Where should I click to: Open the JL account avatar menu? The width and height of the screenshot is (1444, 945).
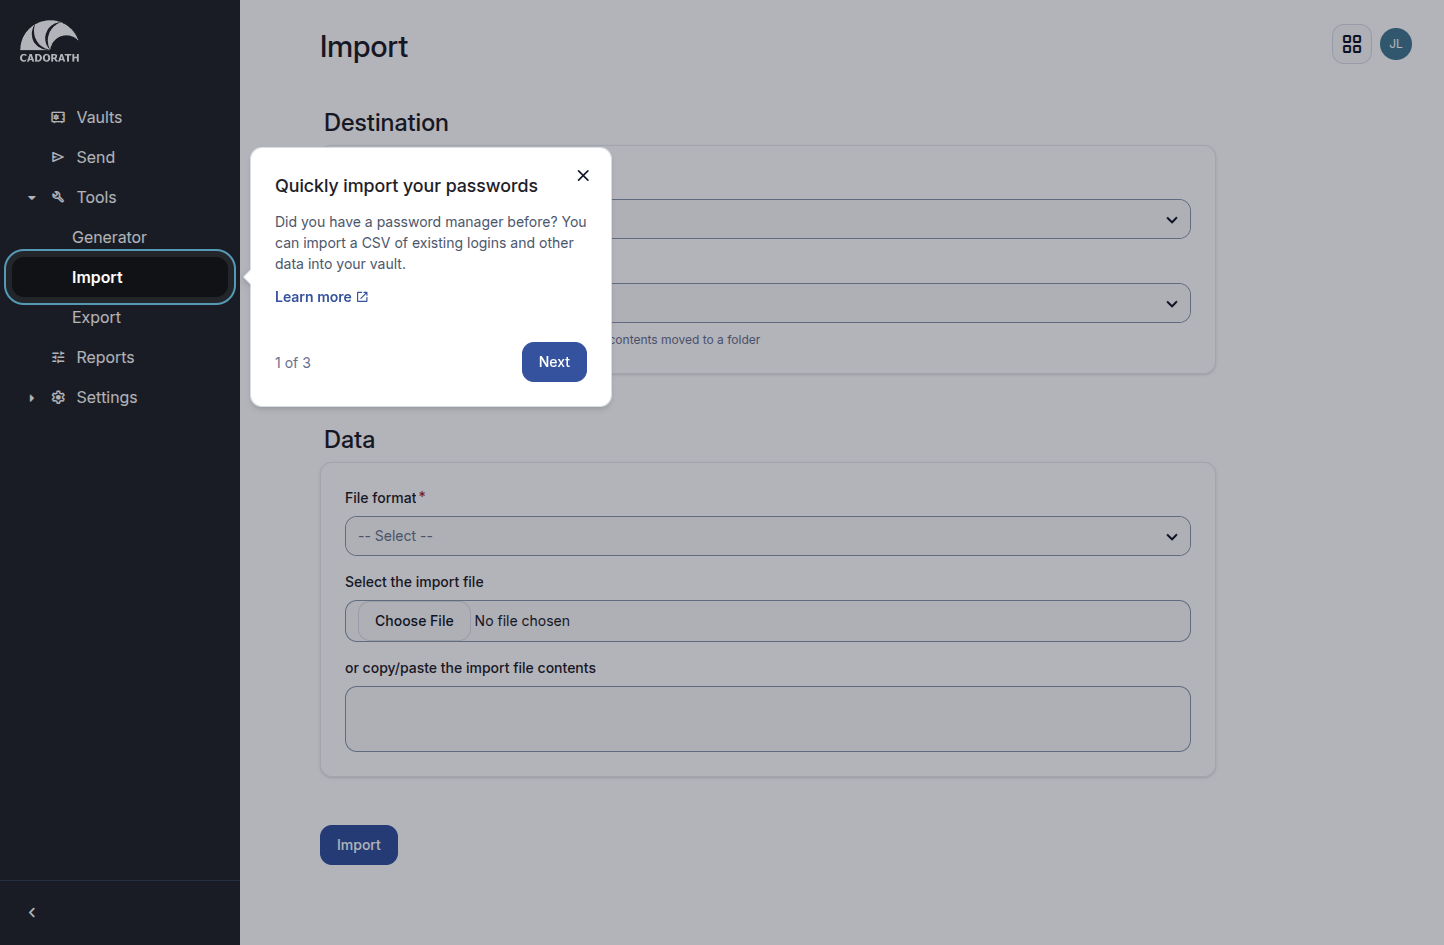point(1396,44)
